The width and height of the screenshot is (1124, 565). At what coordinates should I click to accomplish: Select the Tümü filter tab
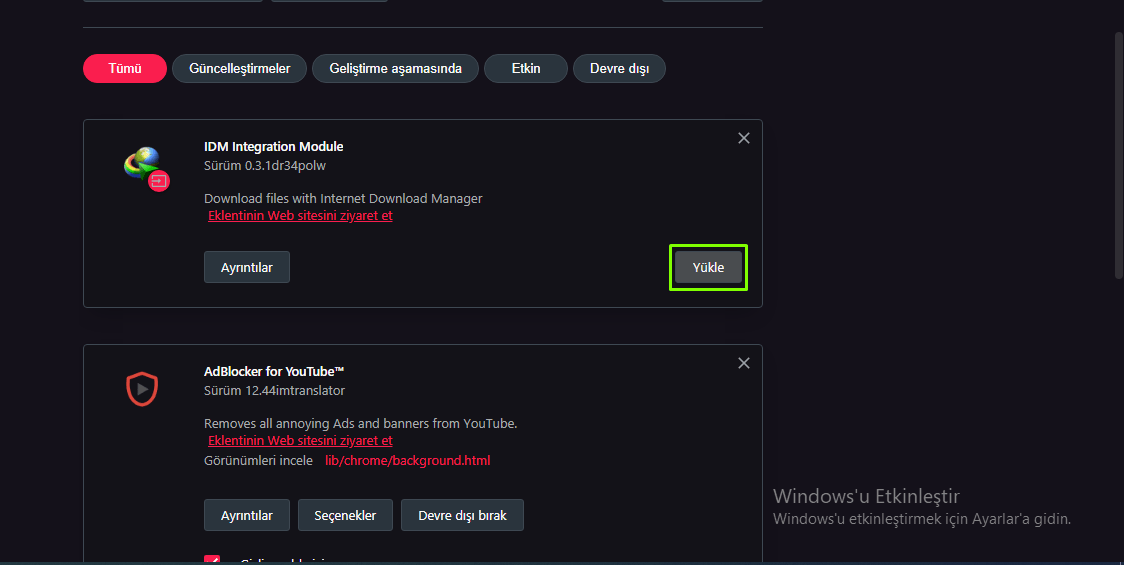[125, 69]
